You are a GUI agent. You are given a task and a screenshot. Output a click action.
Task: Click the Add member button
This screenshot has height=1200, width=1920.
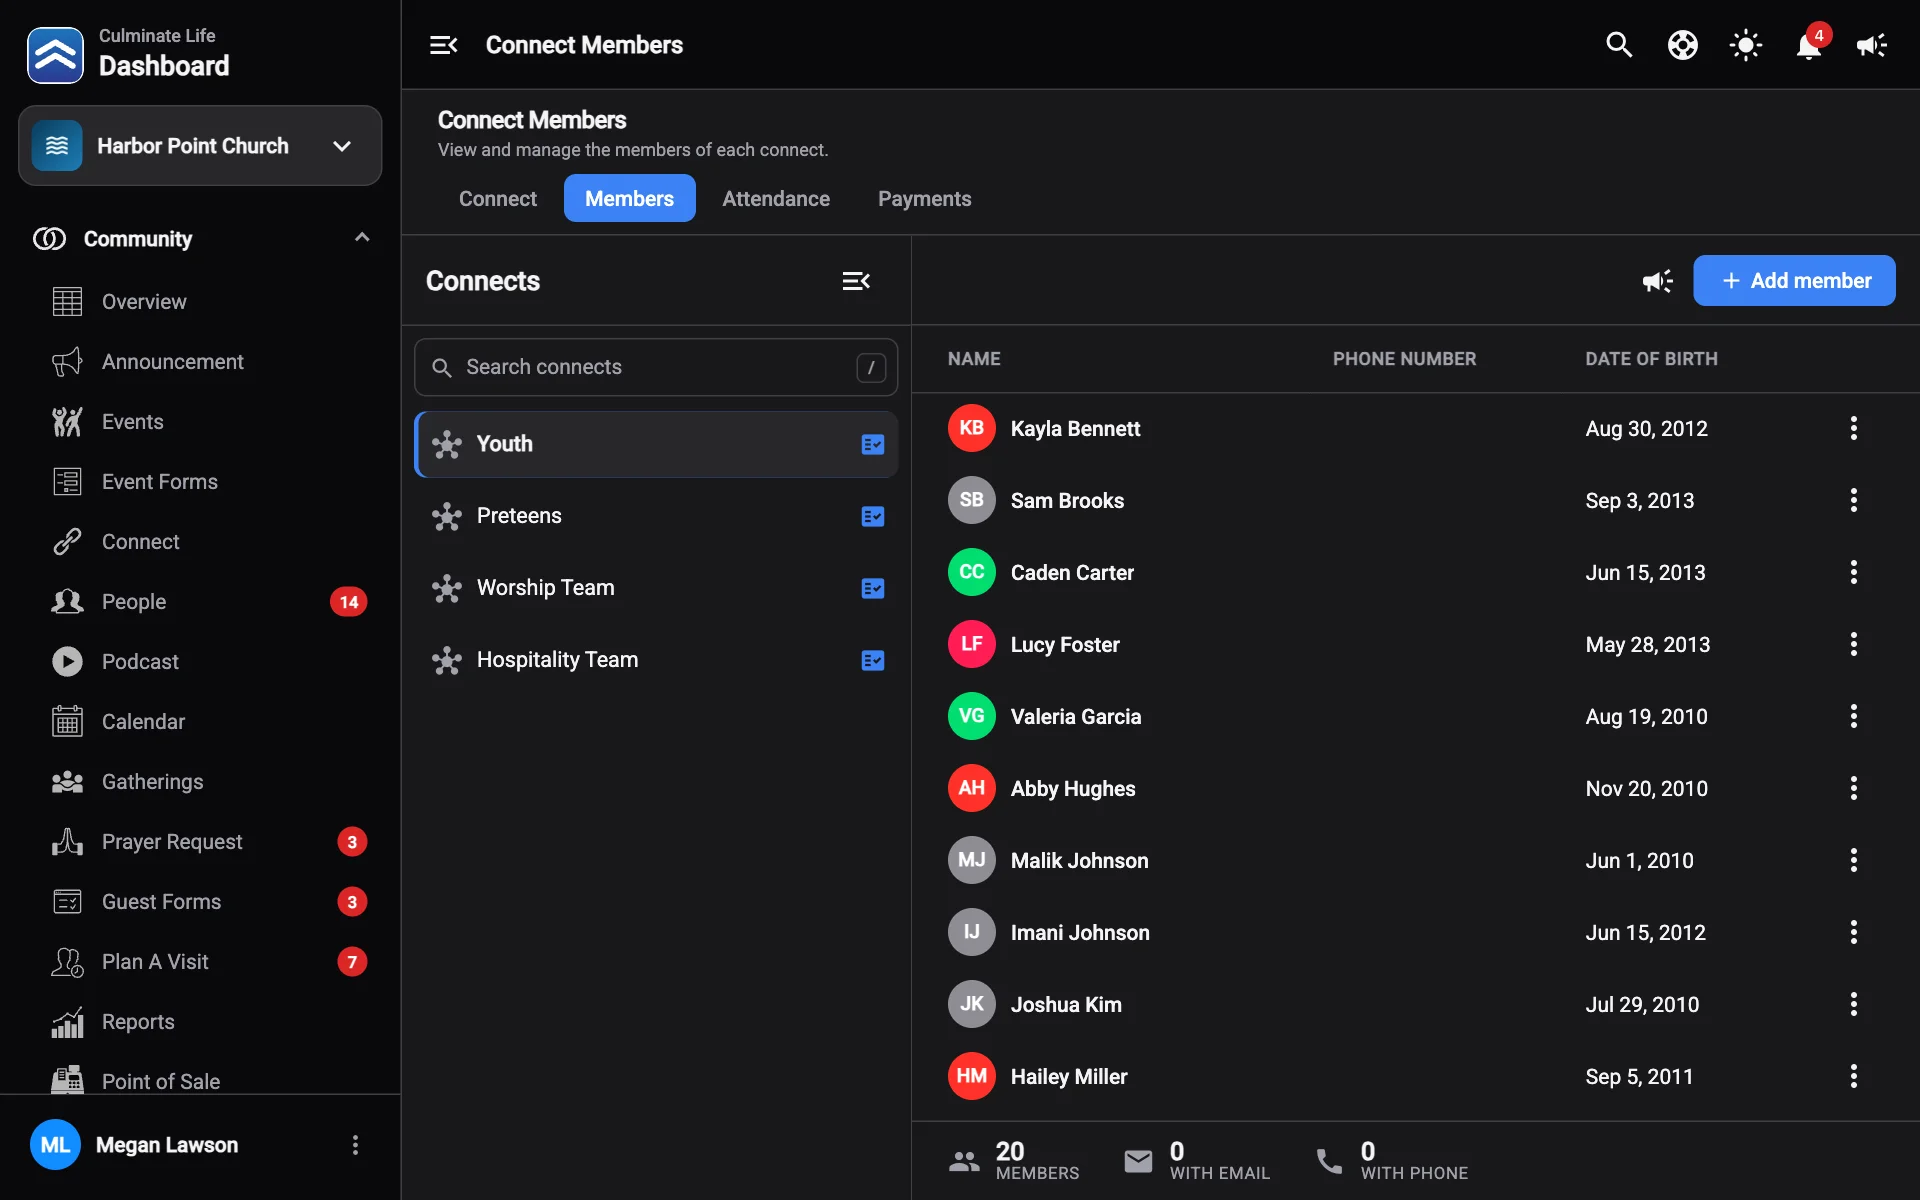1794,281
